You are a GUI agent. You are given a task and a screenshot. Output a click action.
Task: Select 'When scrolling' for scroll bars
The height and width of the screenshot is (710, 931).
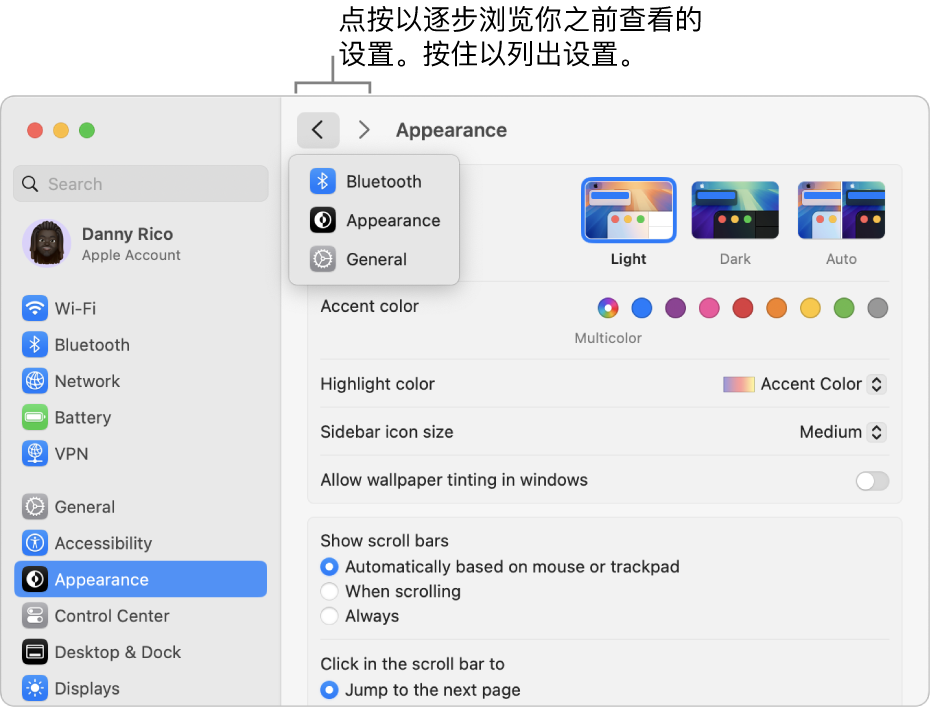(330, 591)
